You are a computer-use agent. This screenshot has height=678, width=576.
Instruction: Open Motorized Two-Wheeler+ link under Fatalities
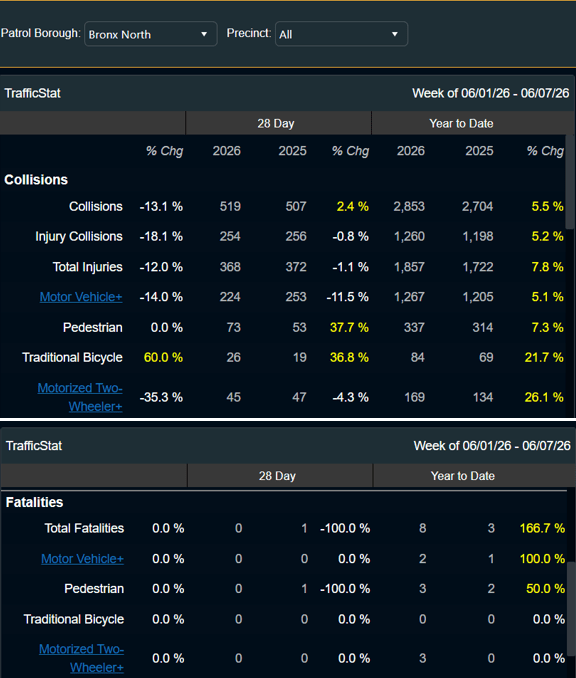pyautogui.click(x=82, y=658)
